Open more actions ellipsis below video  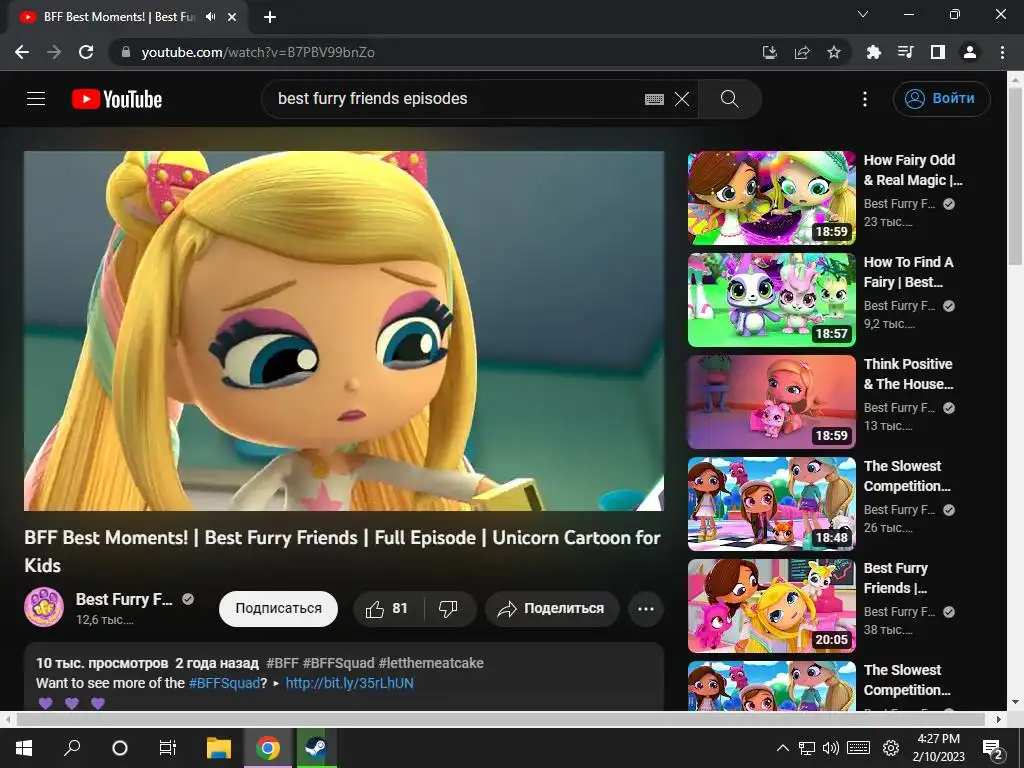click(x=646, y=609)
